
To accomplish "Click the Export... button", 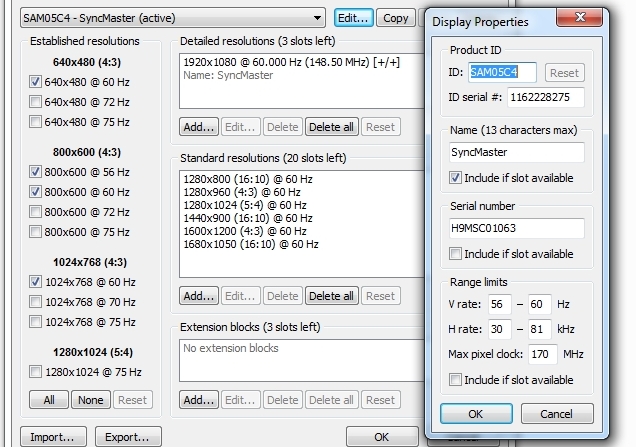I will (128, 436).
